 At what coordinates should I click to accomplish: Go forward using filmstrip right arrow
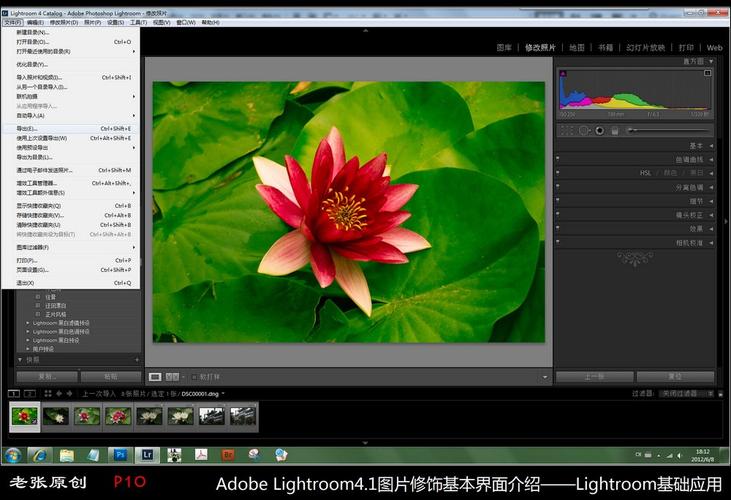(x=69, y=394)
